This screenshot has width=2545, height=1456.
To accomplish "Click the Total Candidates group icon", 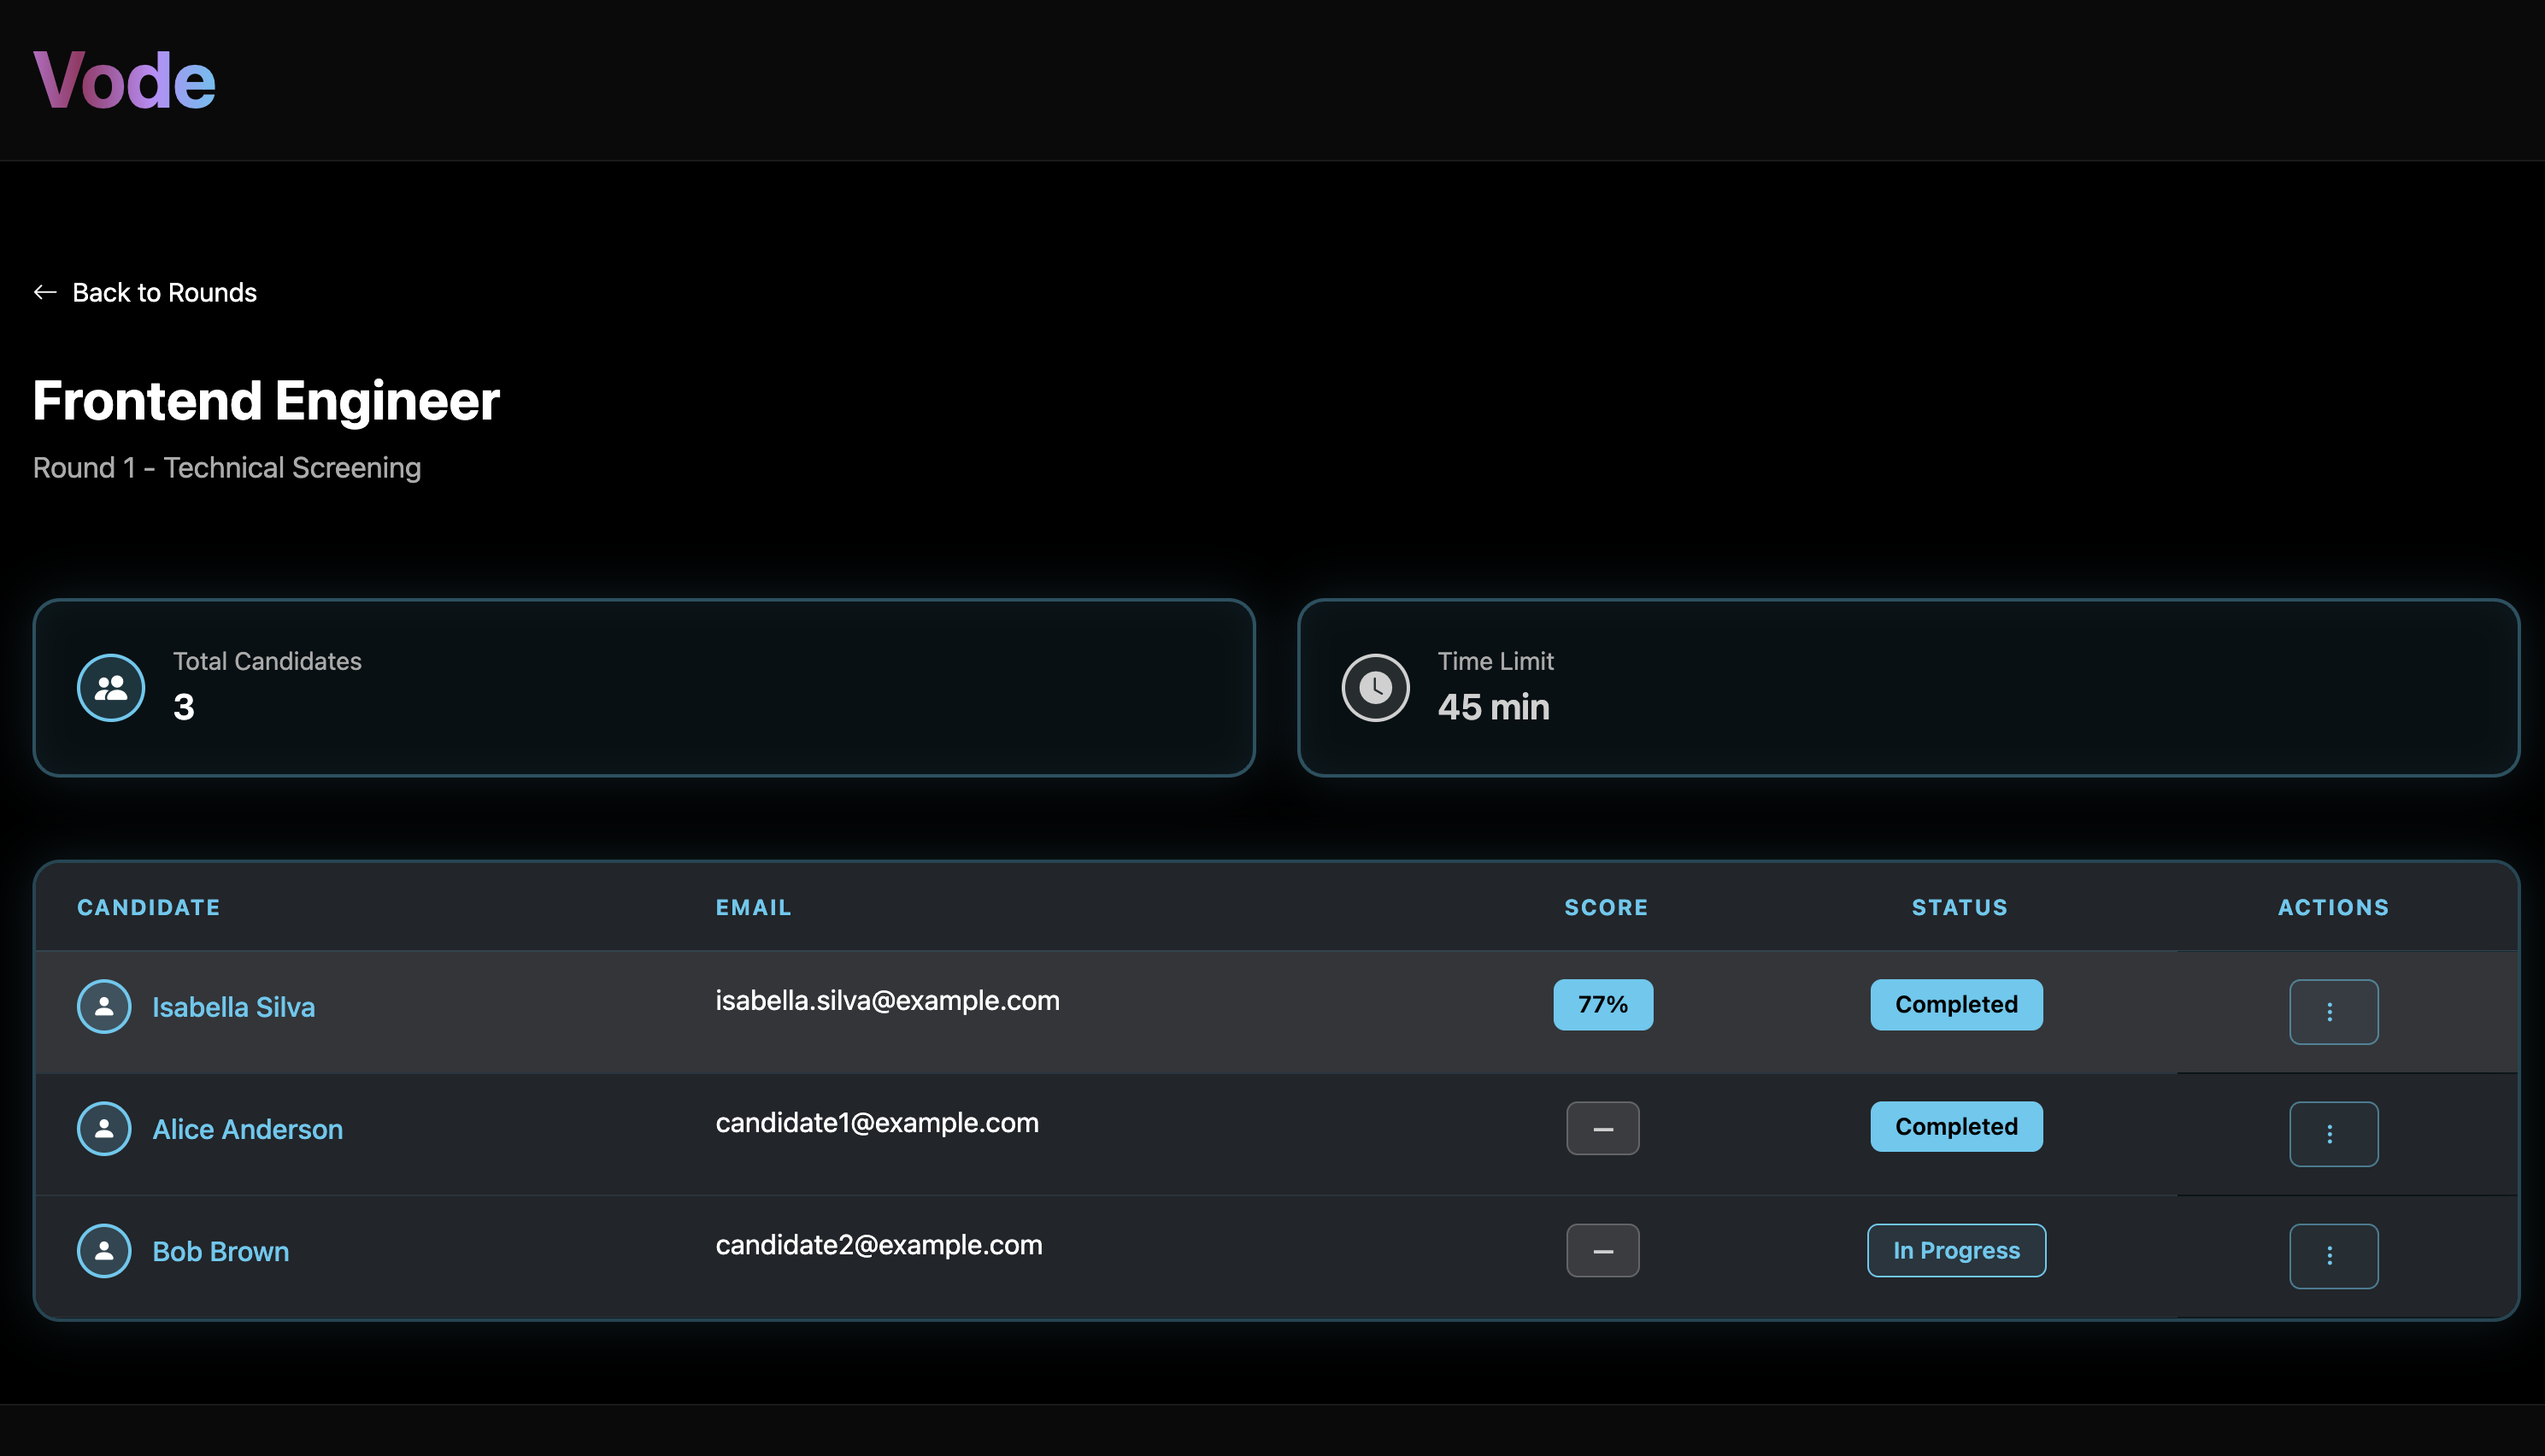I will [x=111, y=688].
